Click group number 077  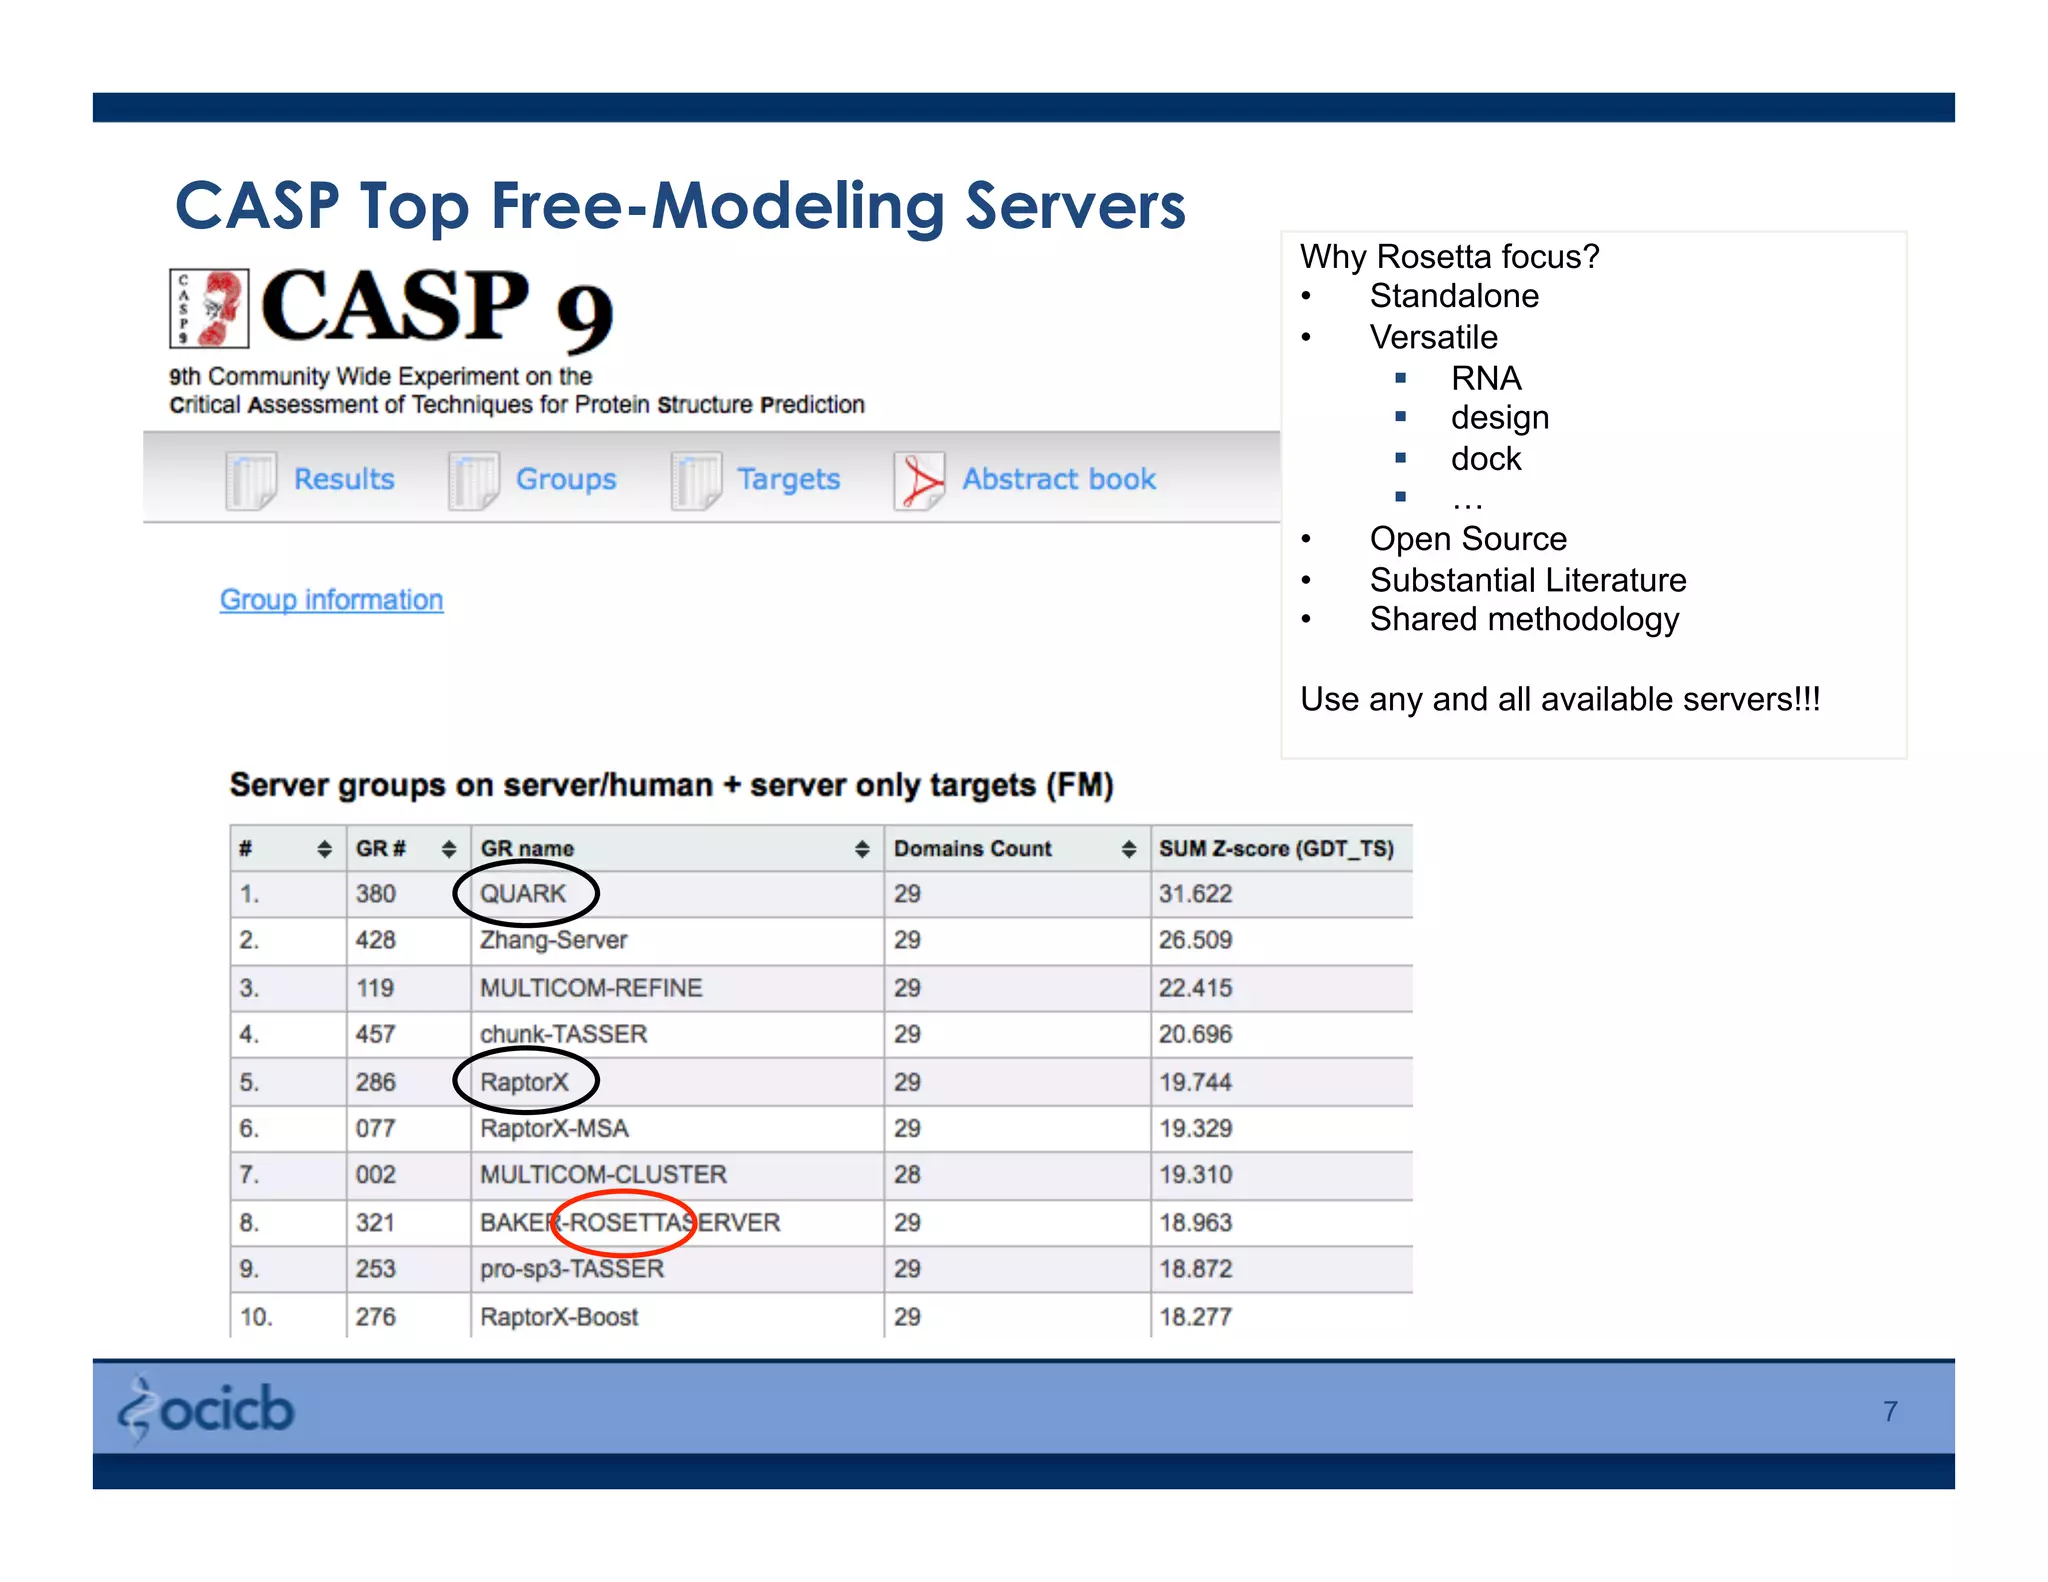(376, 1128)
